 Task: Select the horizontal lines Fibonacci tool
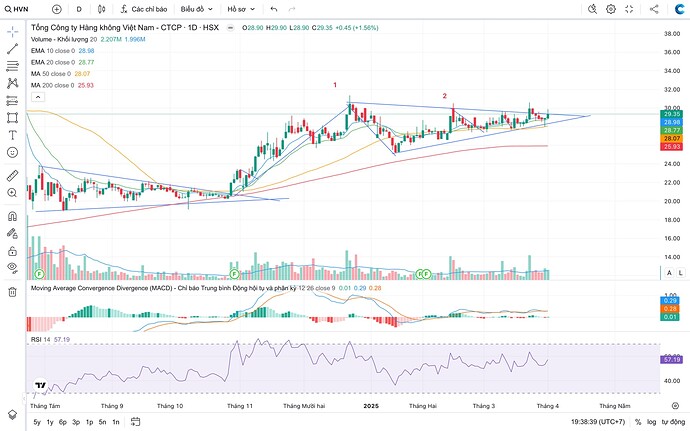coord(12,66)
